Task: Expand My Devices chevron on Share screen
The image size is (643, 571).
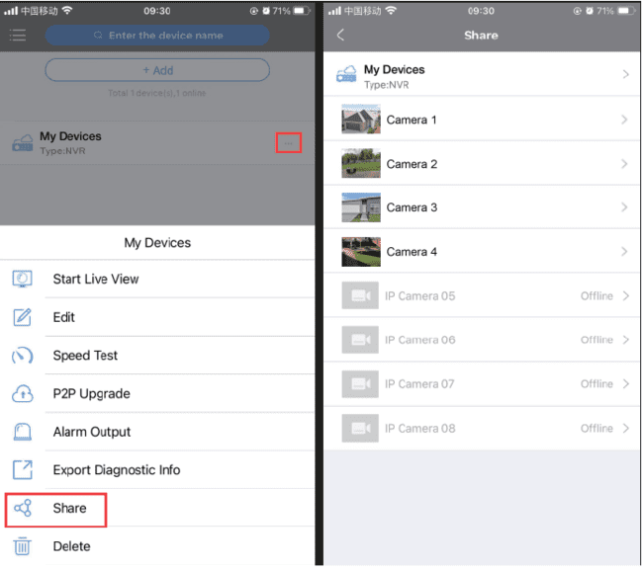Action: 625,74
